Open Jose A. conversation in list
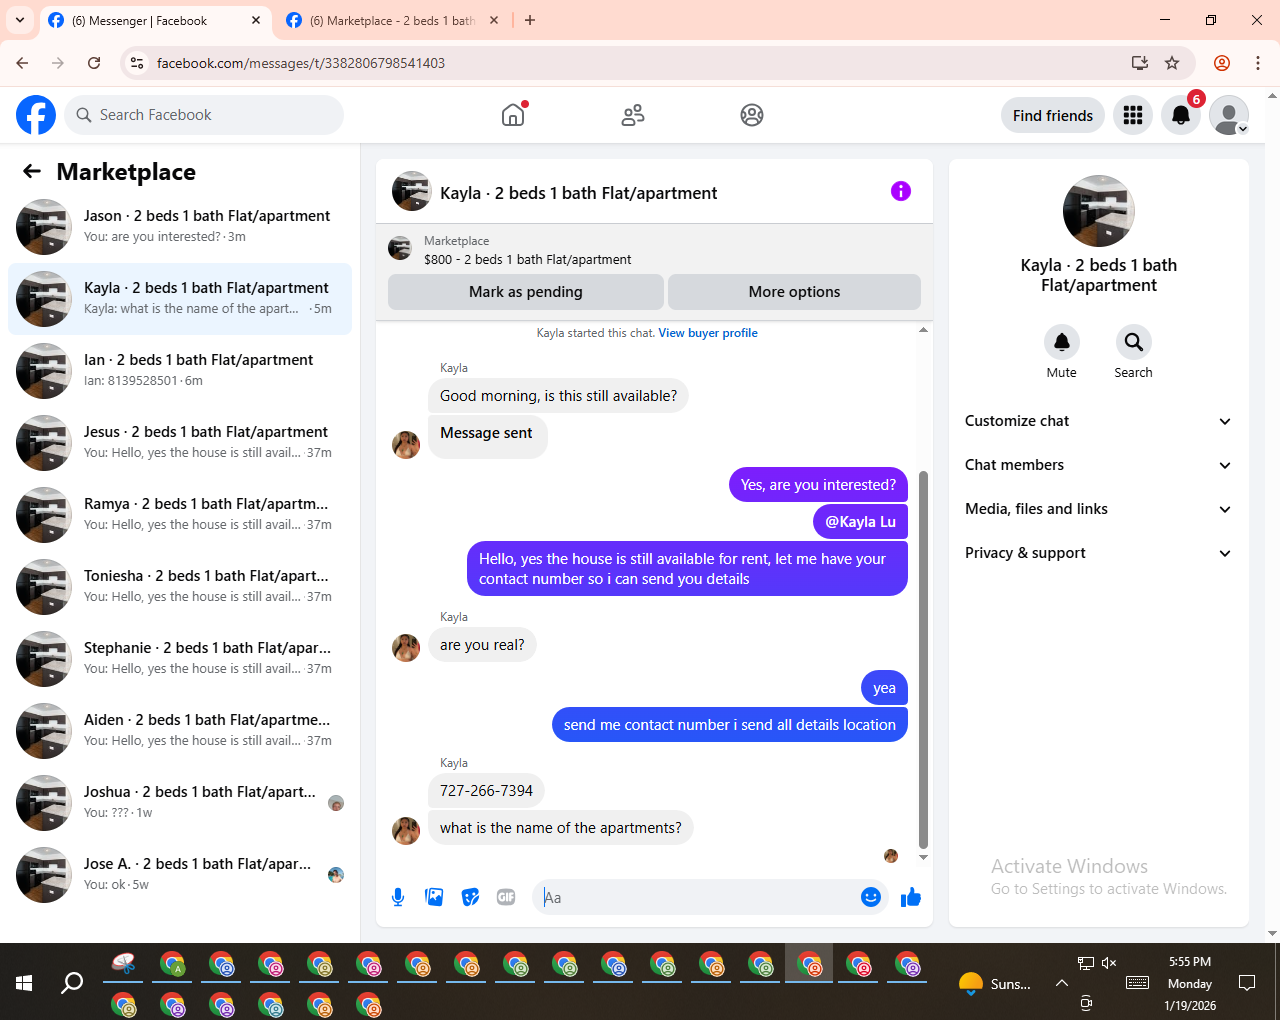Screen dimensions: 1280x1020 point(180,875)
